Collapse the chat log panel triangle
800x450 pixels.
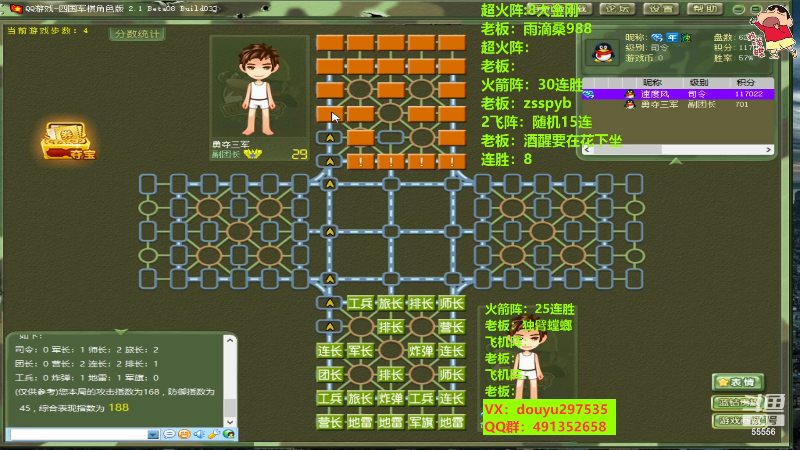(x=121, y=332)
